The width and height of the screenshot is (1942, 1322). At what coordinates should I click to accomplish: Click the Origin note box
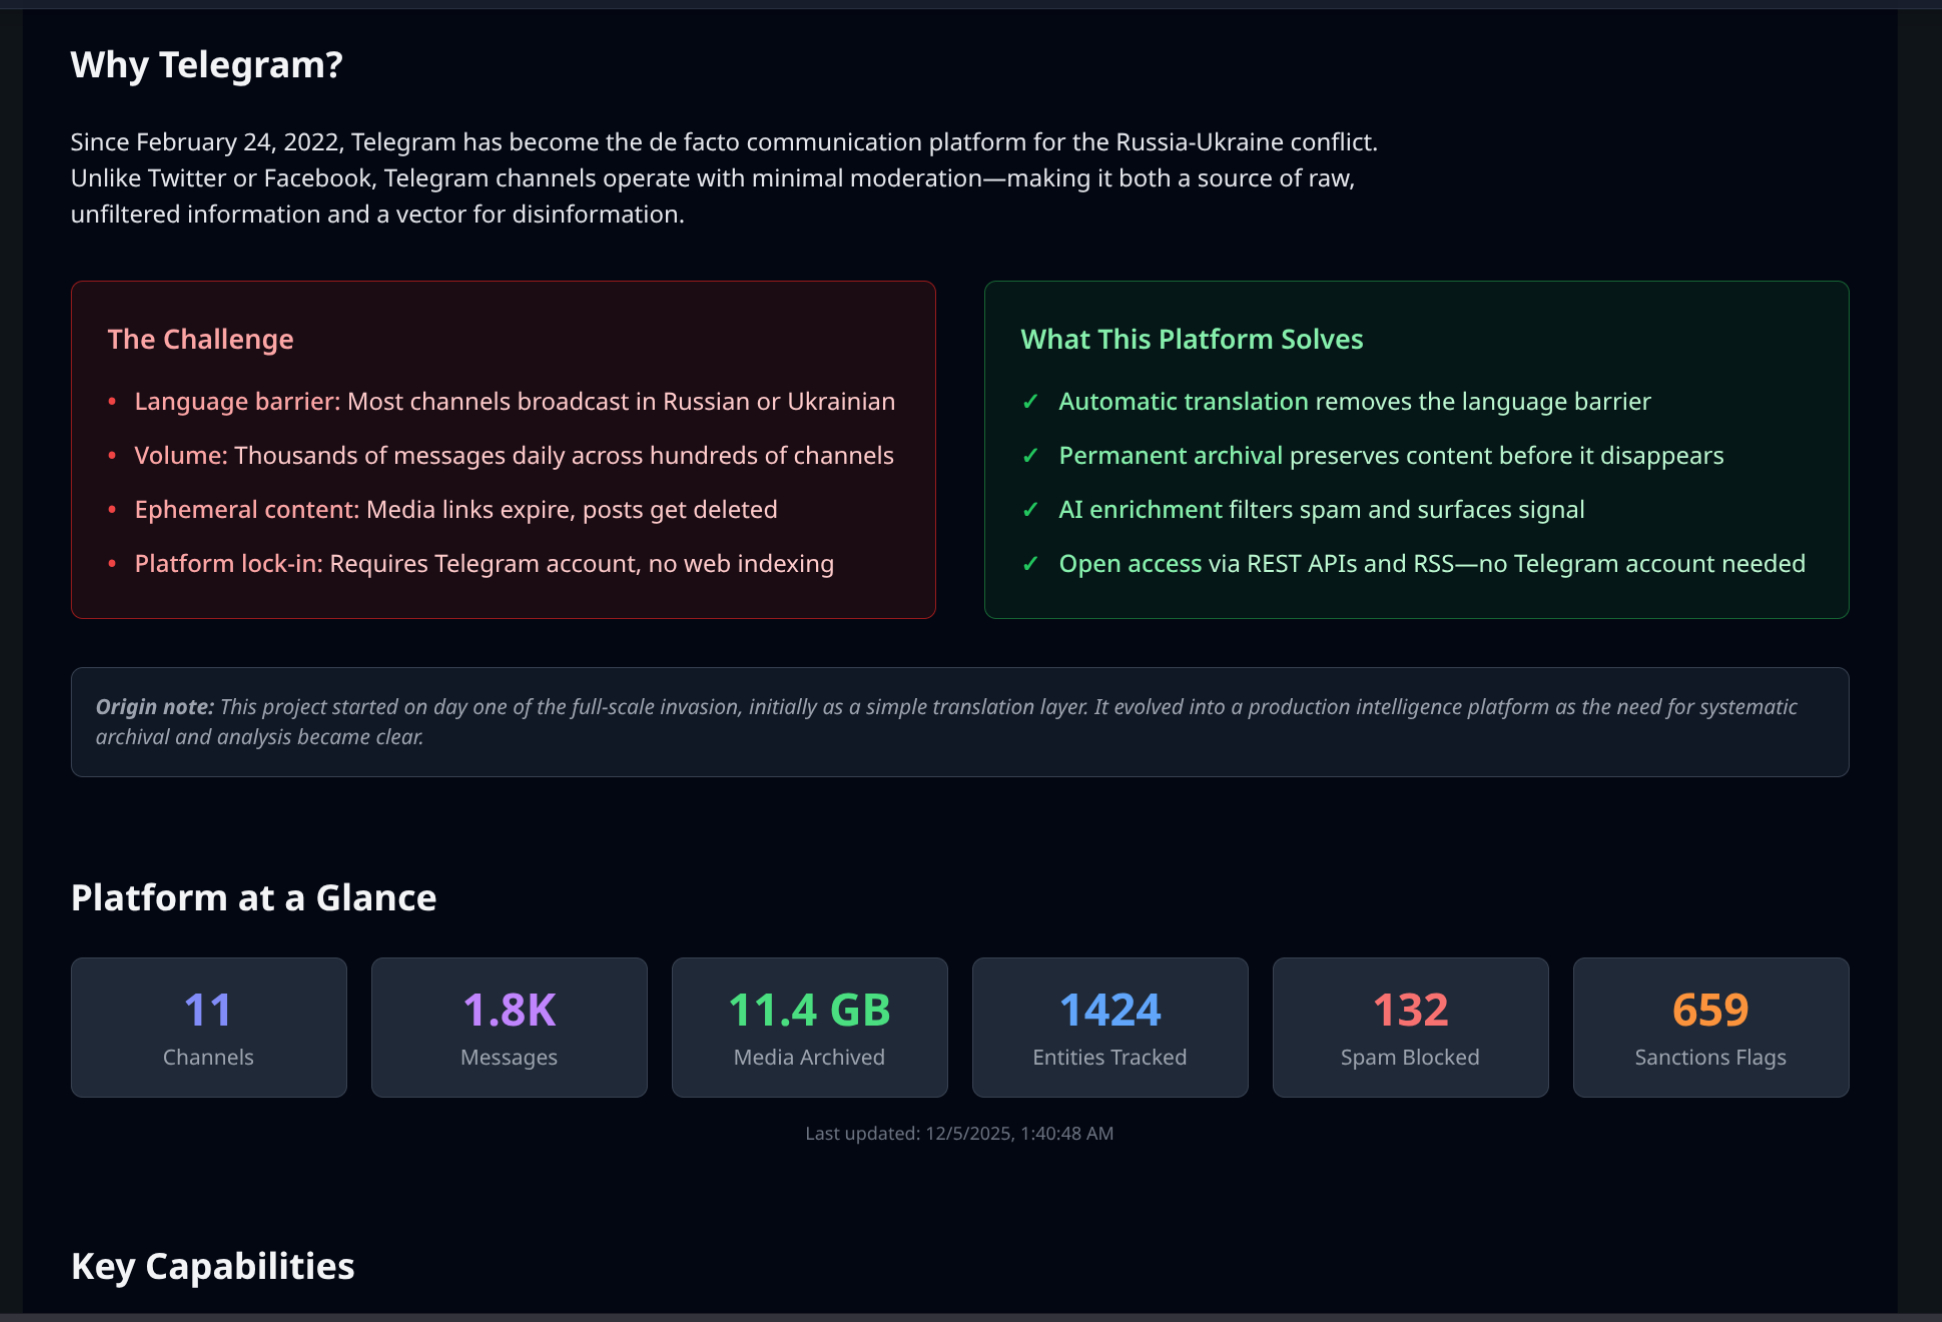959,722
